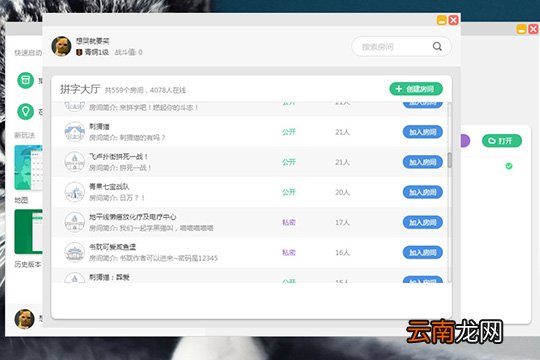This screenshot has width=540, height=360.
Task: Select room name 飞卢扑街拼死一战!
Action: [x=118, y=157]
